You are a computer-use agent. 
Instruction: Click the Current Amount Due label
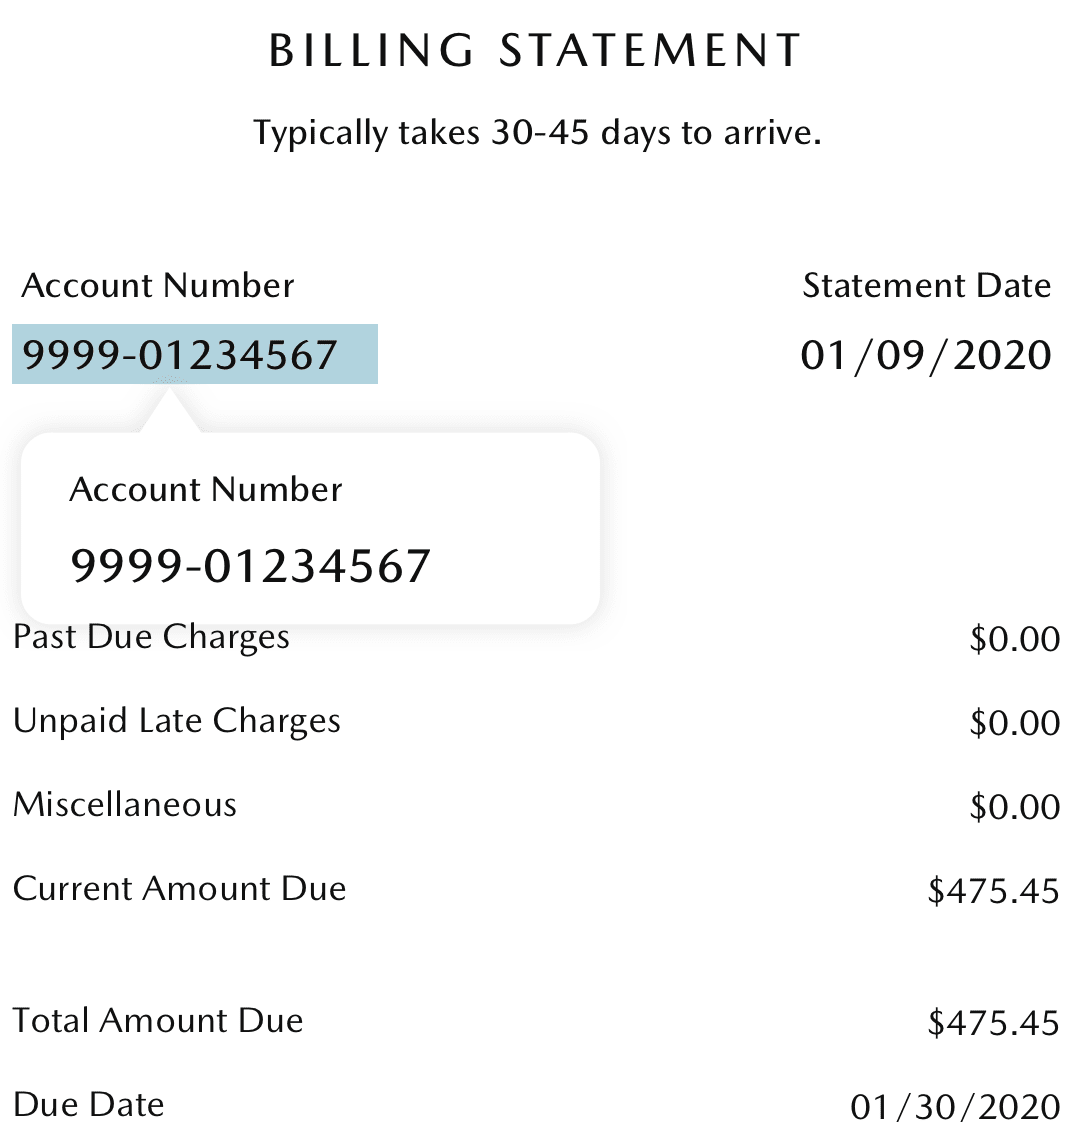[x=180, y=889]
